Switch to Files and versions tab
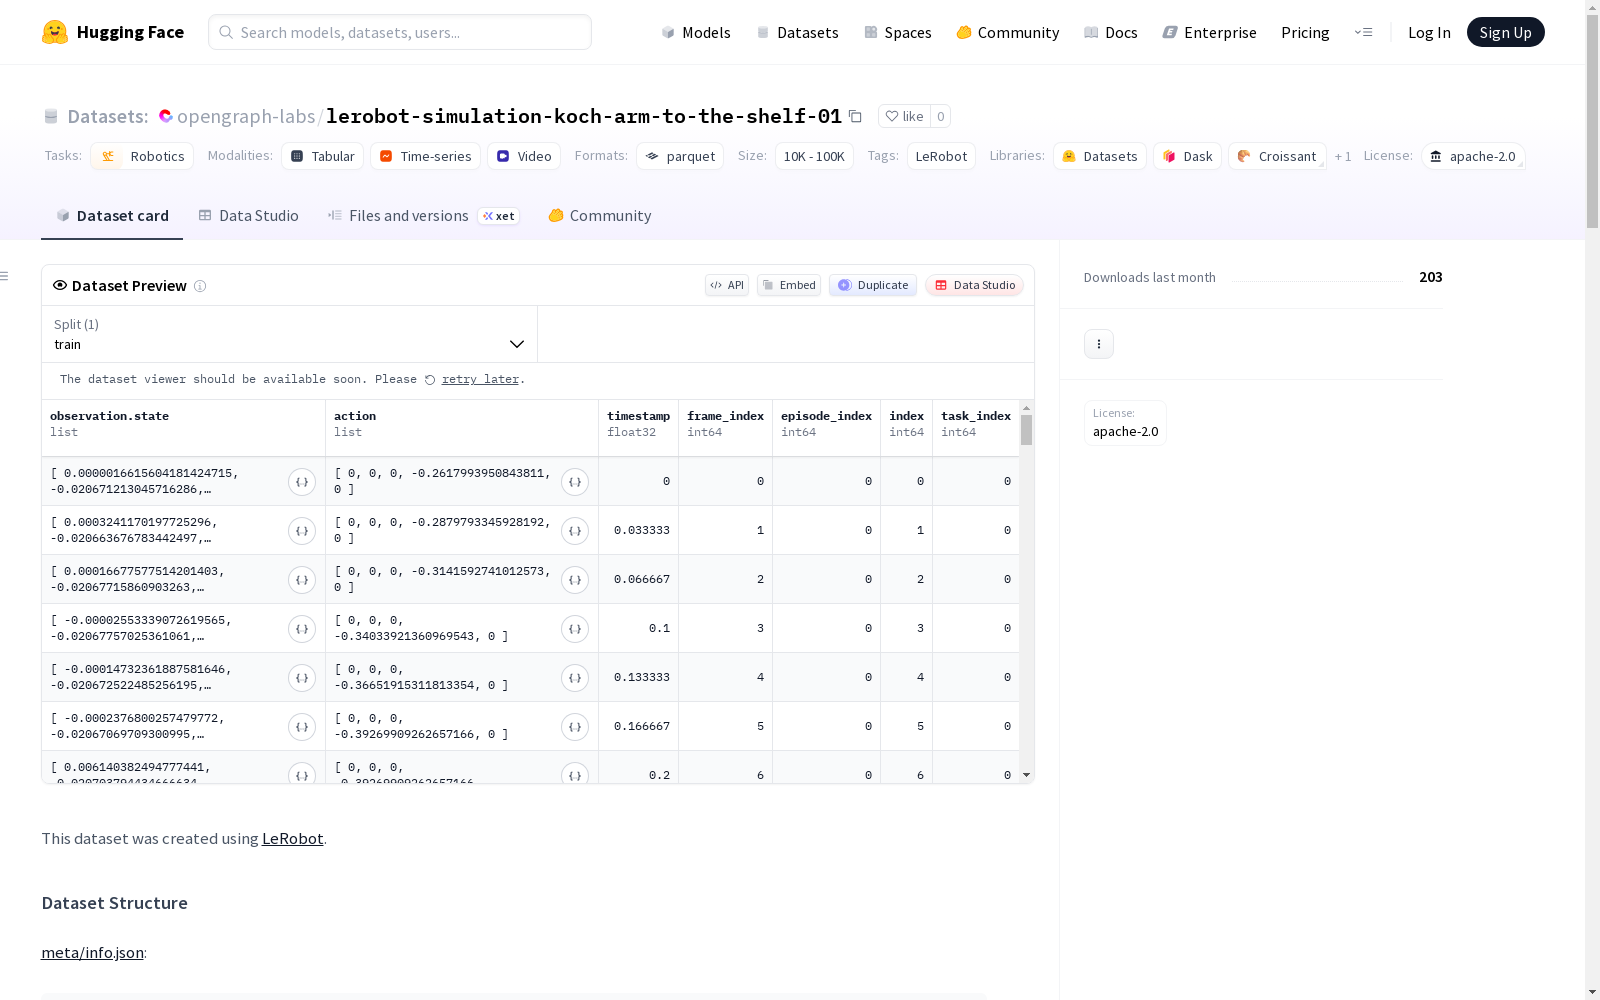 (423, 216)
